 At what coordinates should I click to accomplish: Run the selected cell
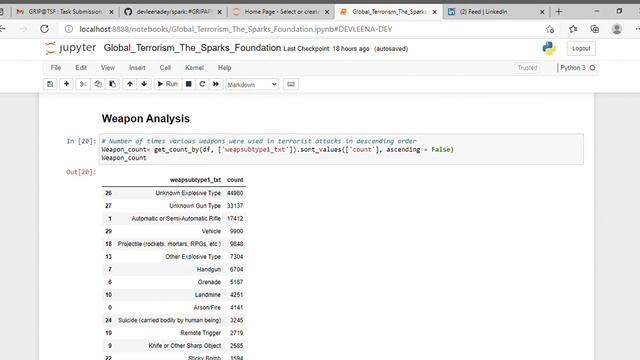tap(167, 84)
